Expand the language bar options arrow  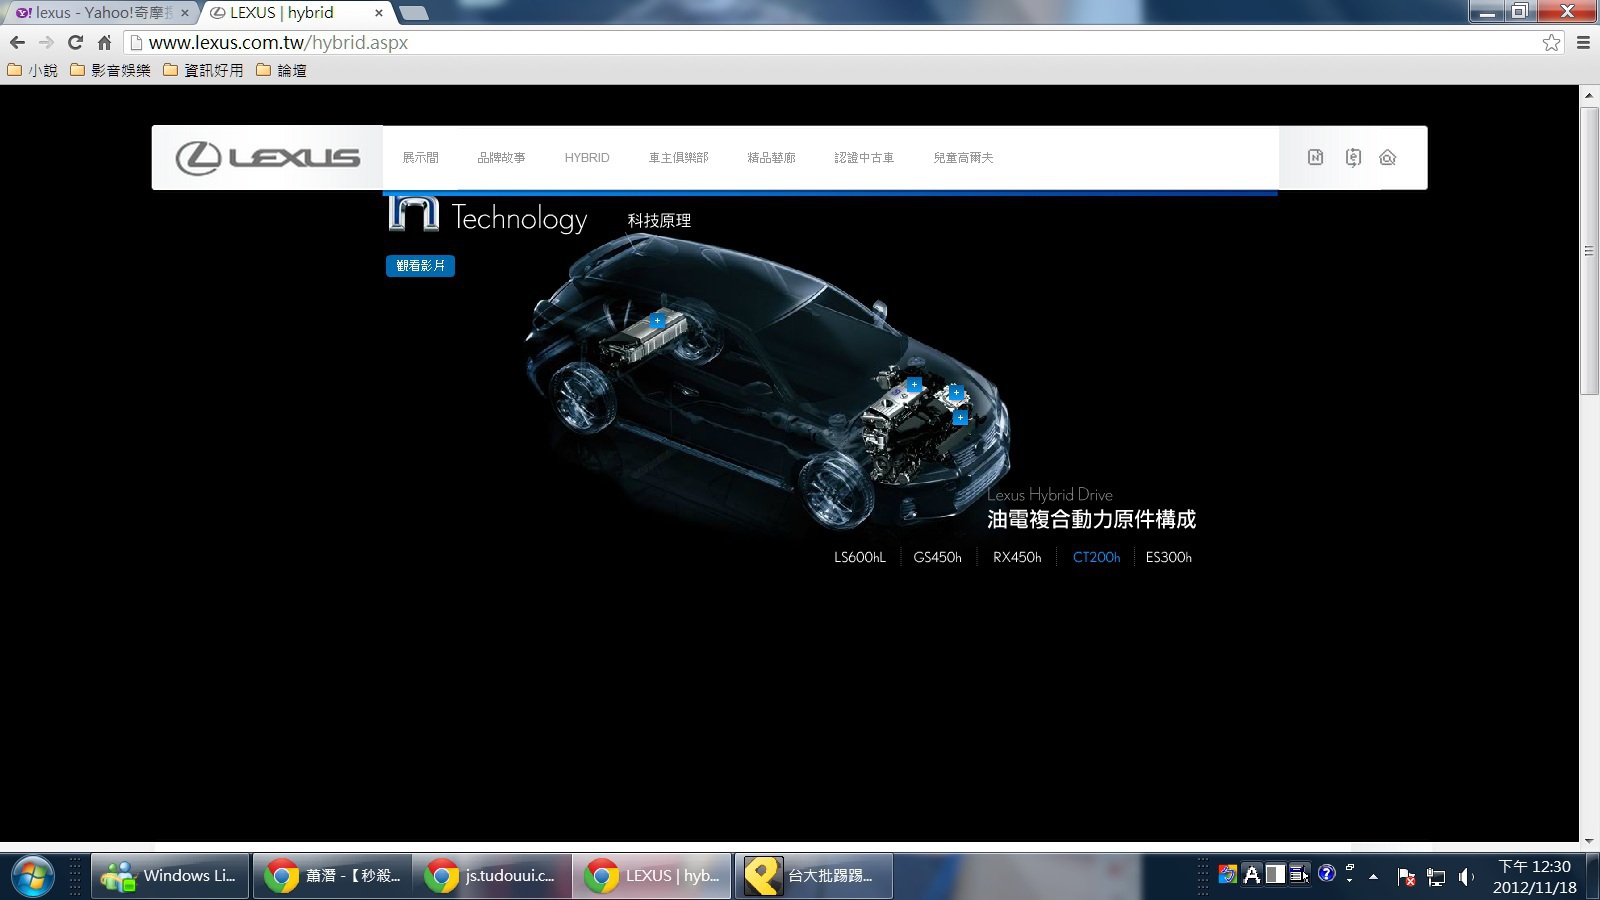pyautogui.click(x=1350, y=880)
